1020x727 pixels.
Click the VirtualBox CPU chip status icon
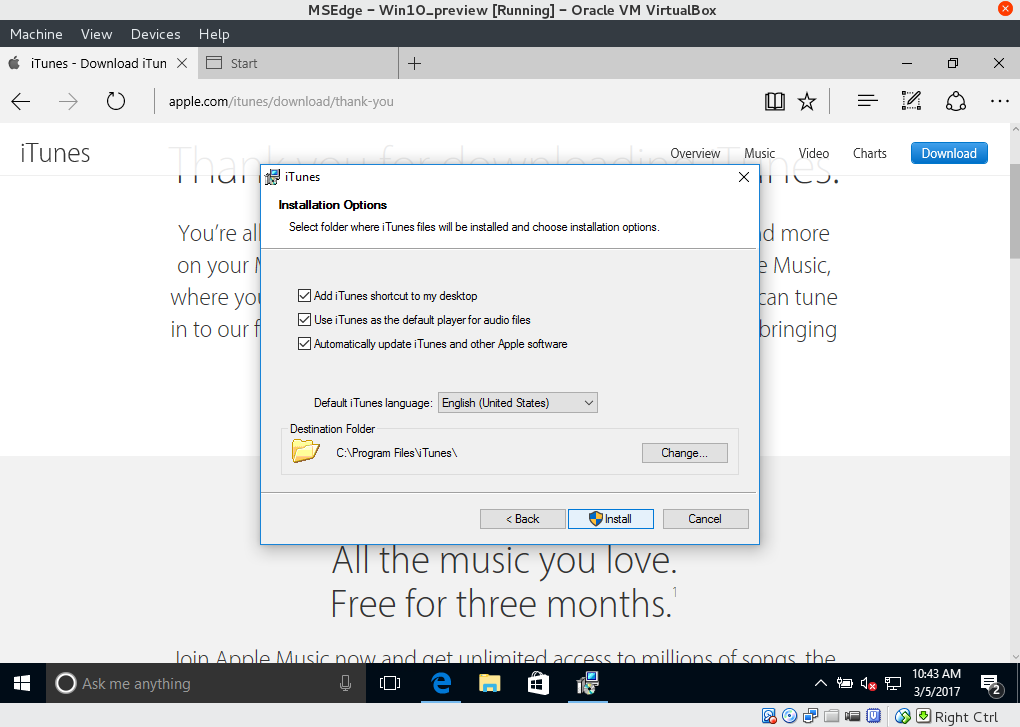(x=873, y=717)
